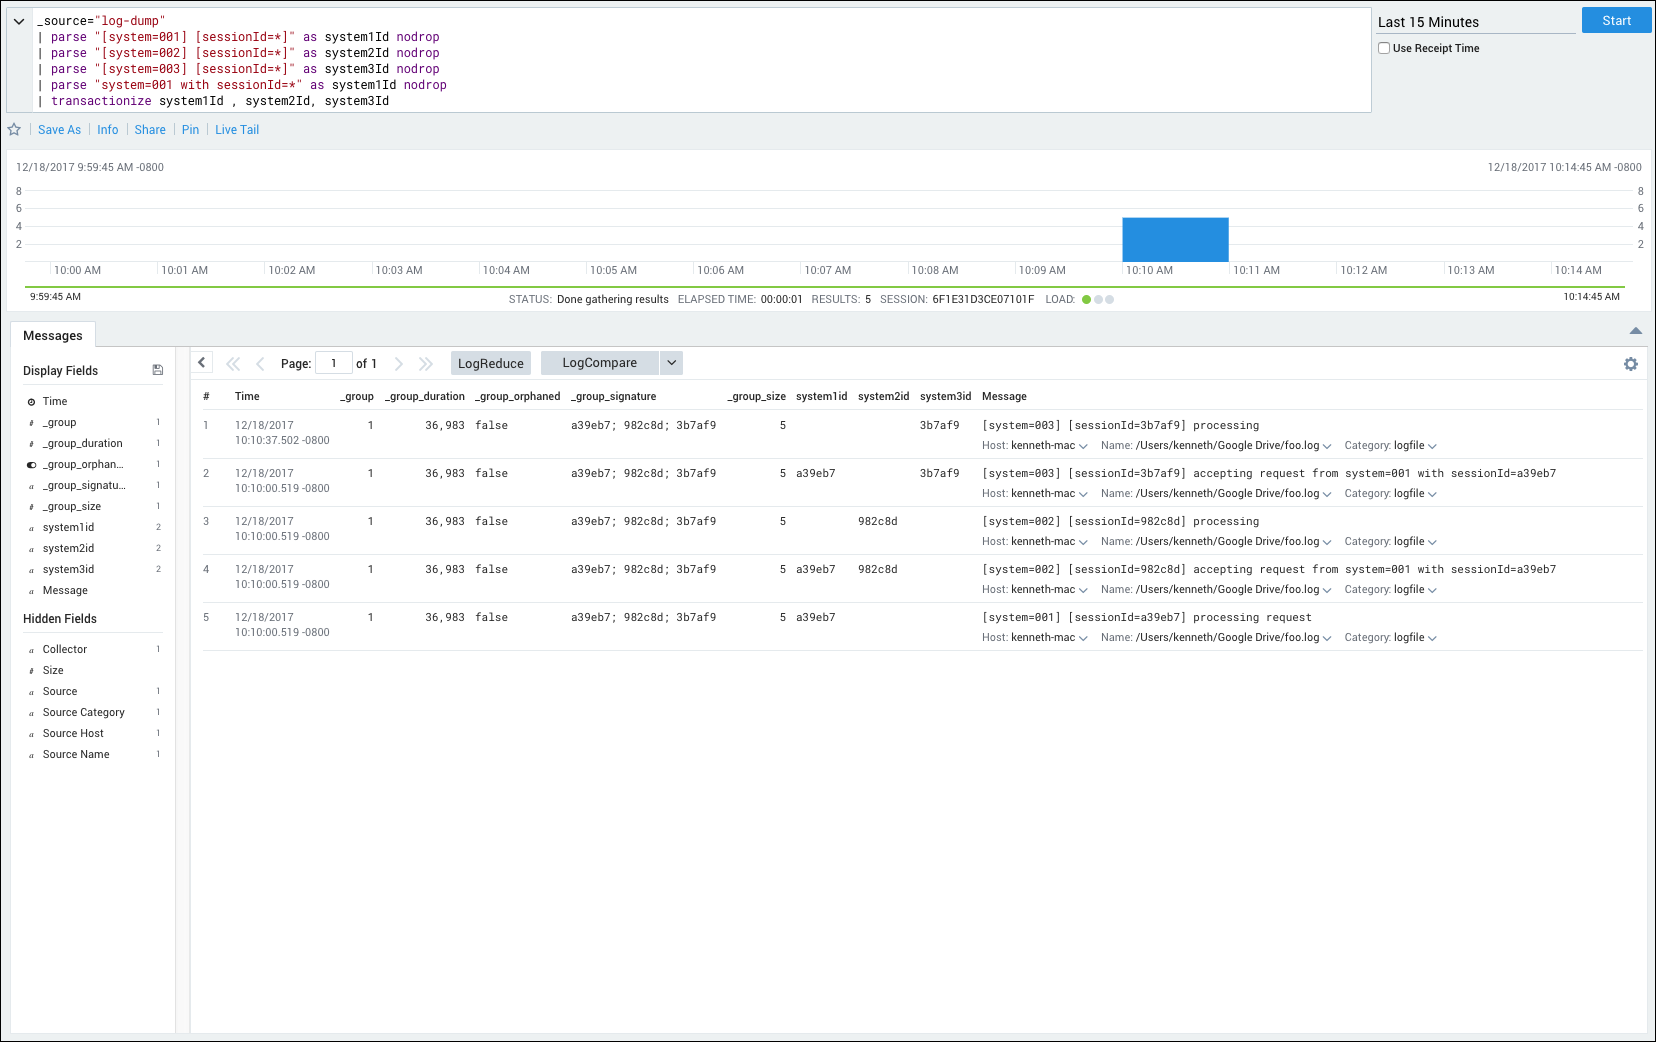Expand the LogCompare dropdown arrow
Image resolution: width=1656 pixels, height=1042 pixels.
coord(671,363)
